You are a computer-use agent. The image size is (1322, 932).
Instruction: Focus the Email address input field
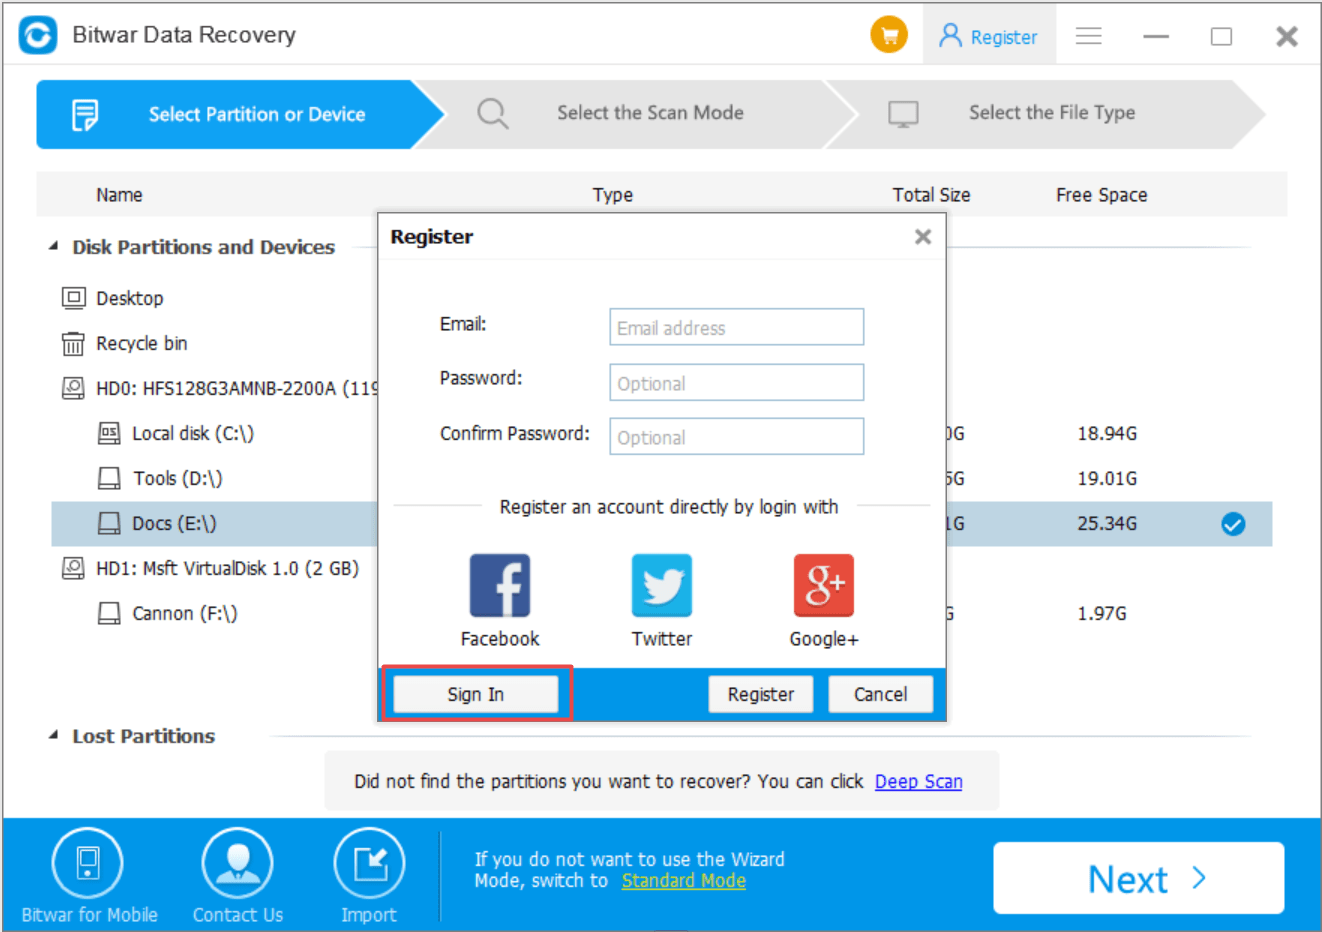click(x=737, y=327)
